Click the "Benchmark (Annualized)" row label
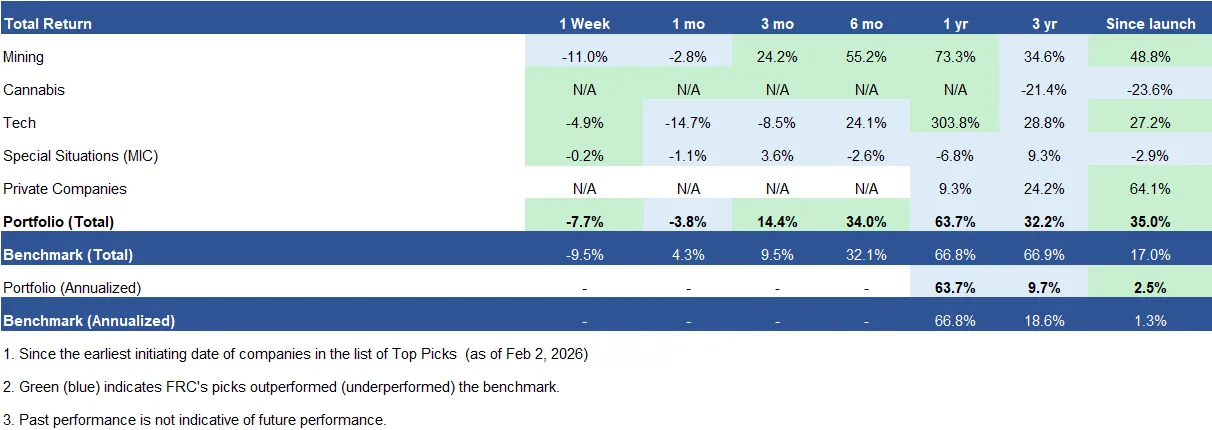1212x430 pixels. 89,321
